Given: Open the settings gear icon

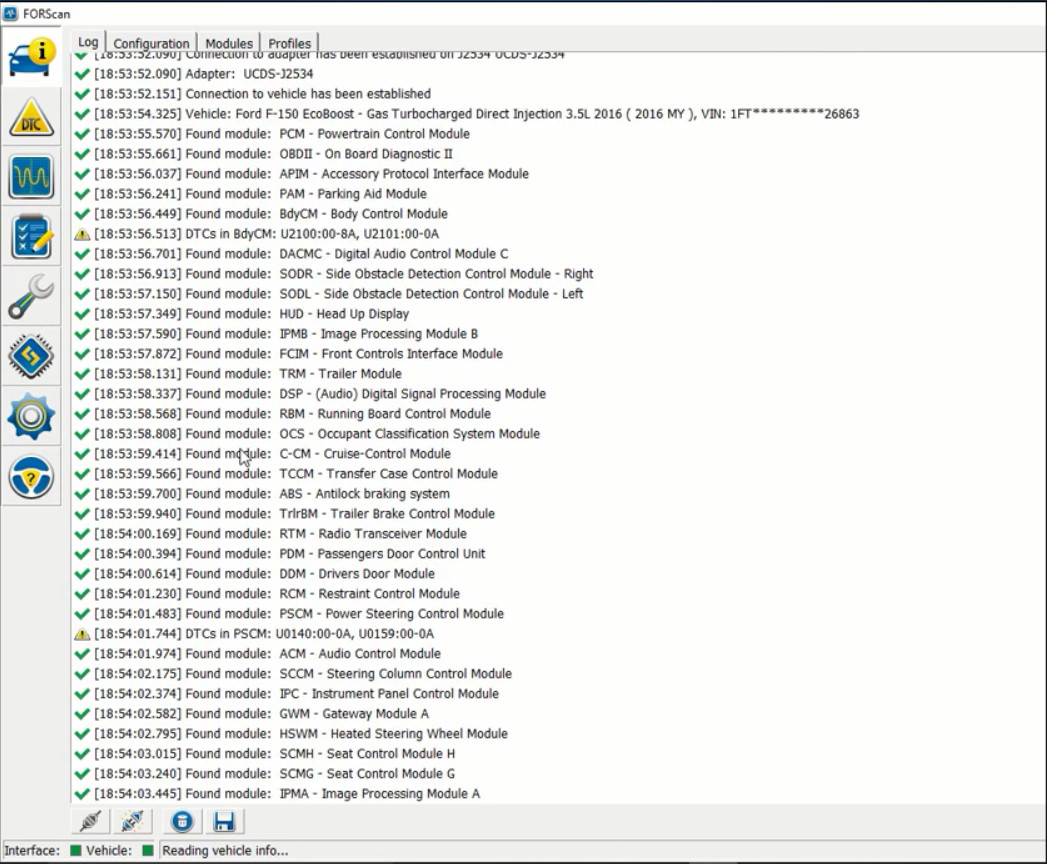Looking at the screenshot, I should 31,417.
